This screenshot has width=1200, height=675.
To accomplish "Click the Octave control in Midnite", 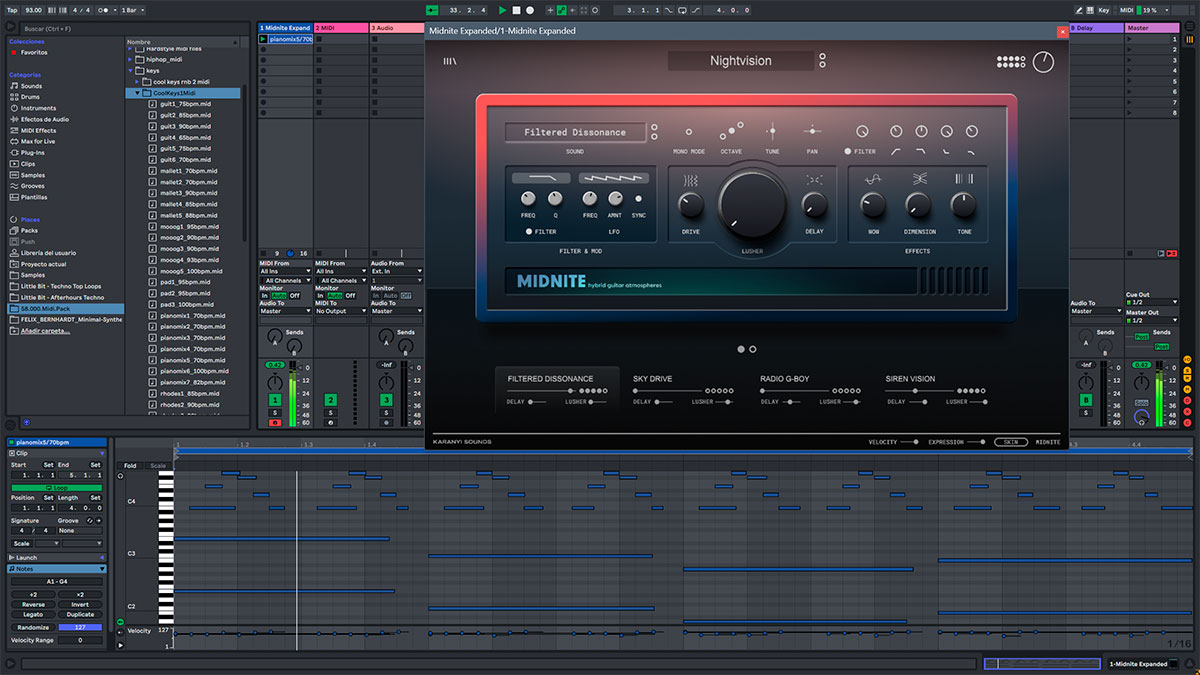I will (731, 131).
